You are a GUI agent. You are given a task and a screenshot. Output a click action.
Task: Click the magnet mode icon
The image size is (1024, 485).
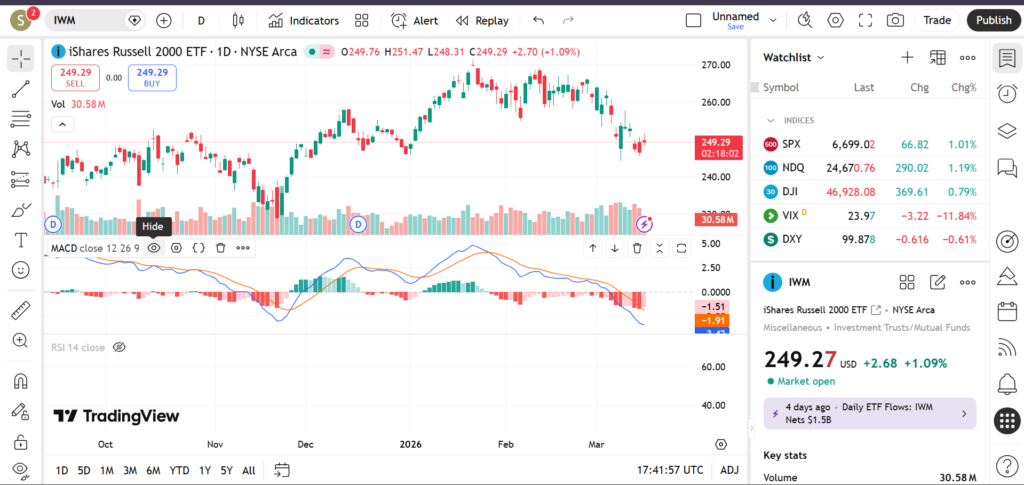click(x=20, y=381)
